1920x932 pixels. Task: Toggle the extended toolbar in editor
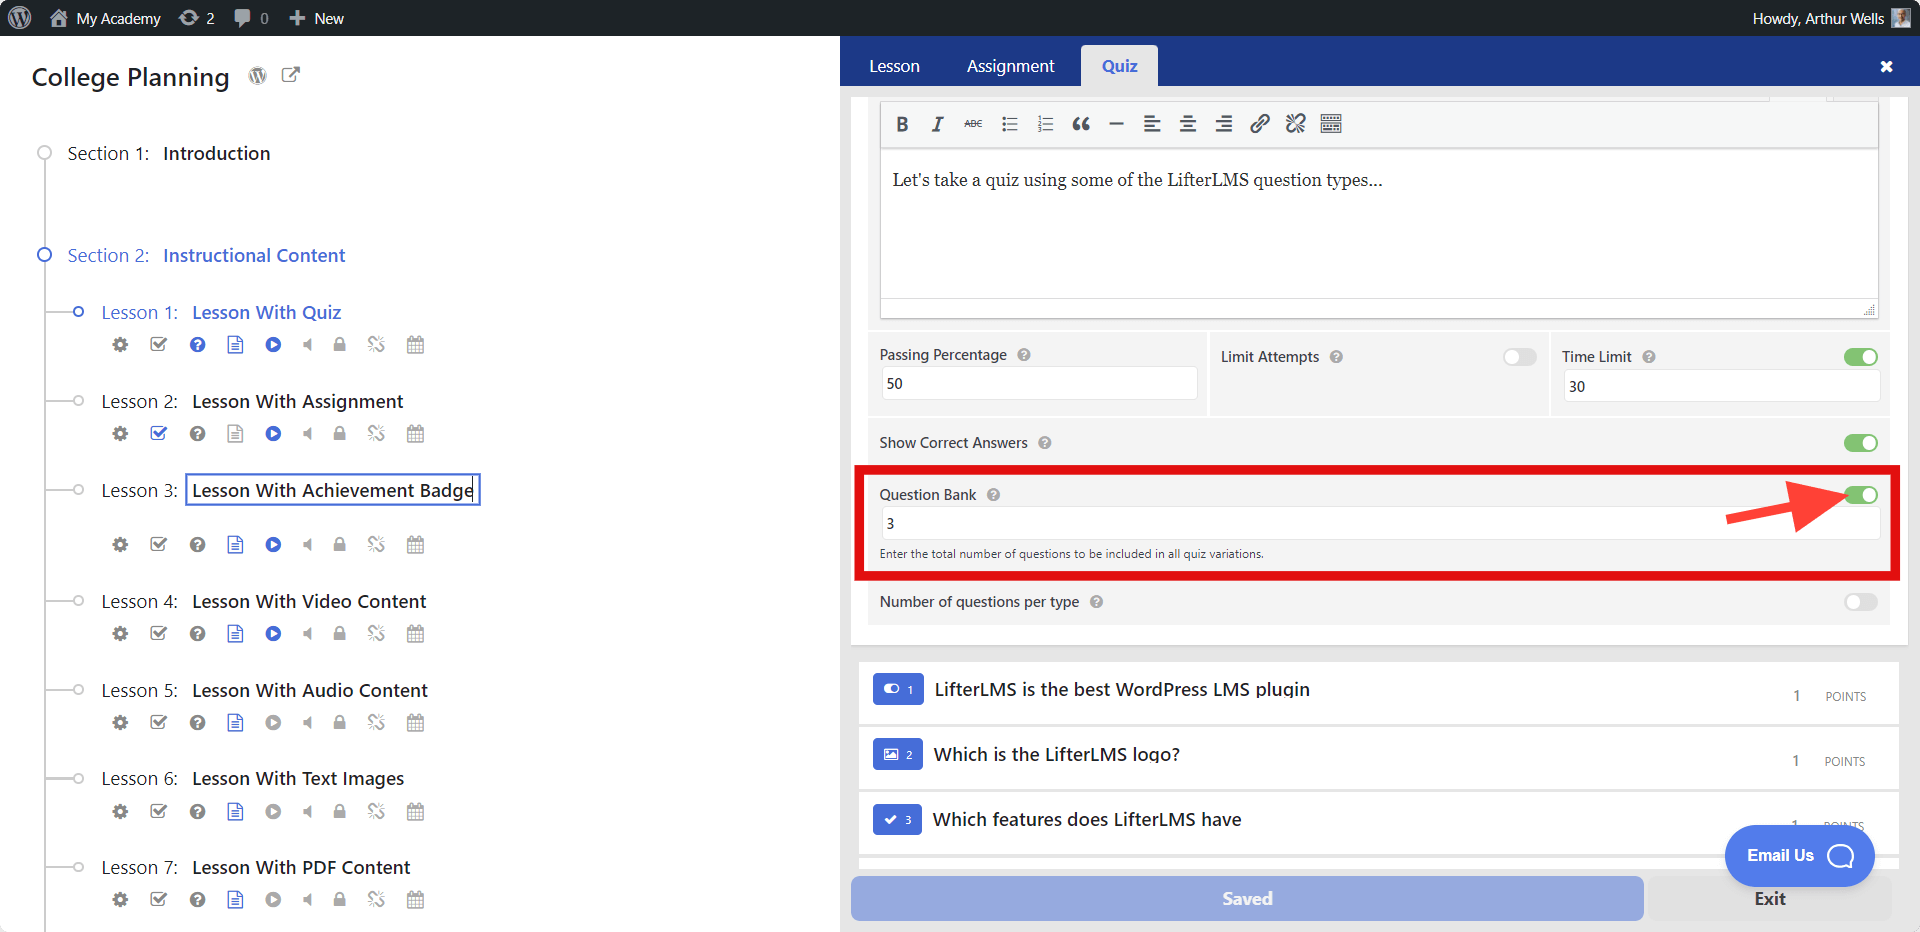point(1331,124)
